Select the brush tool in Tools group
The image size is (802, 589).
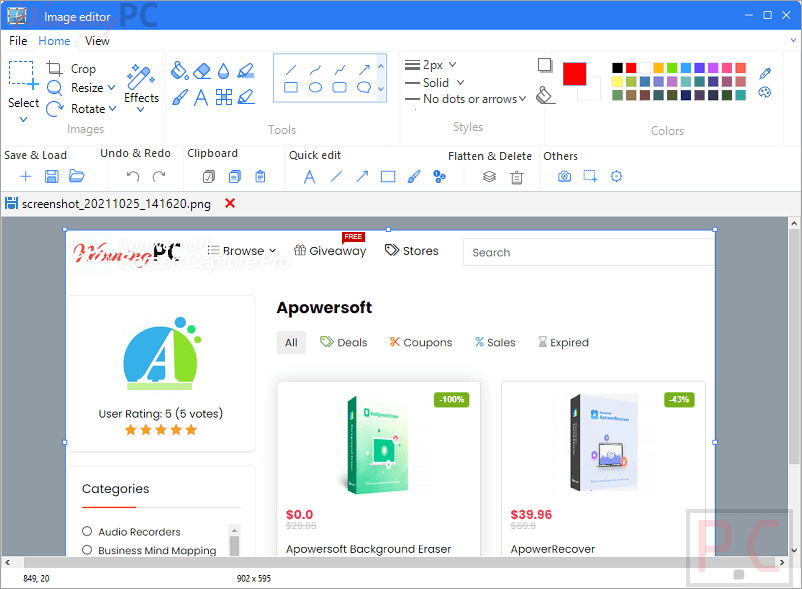point(180,97)
